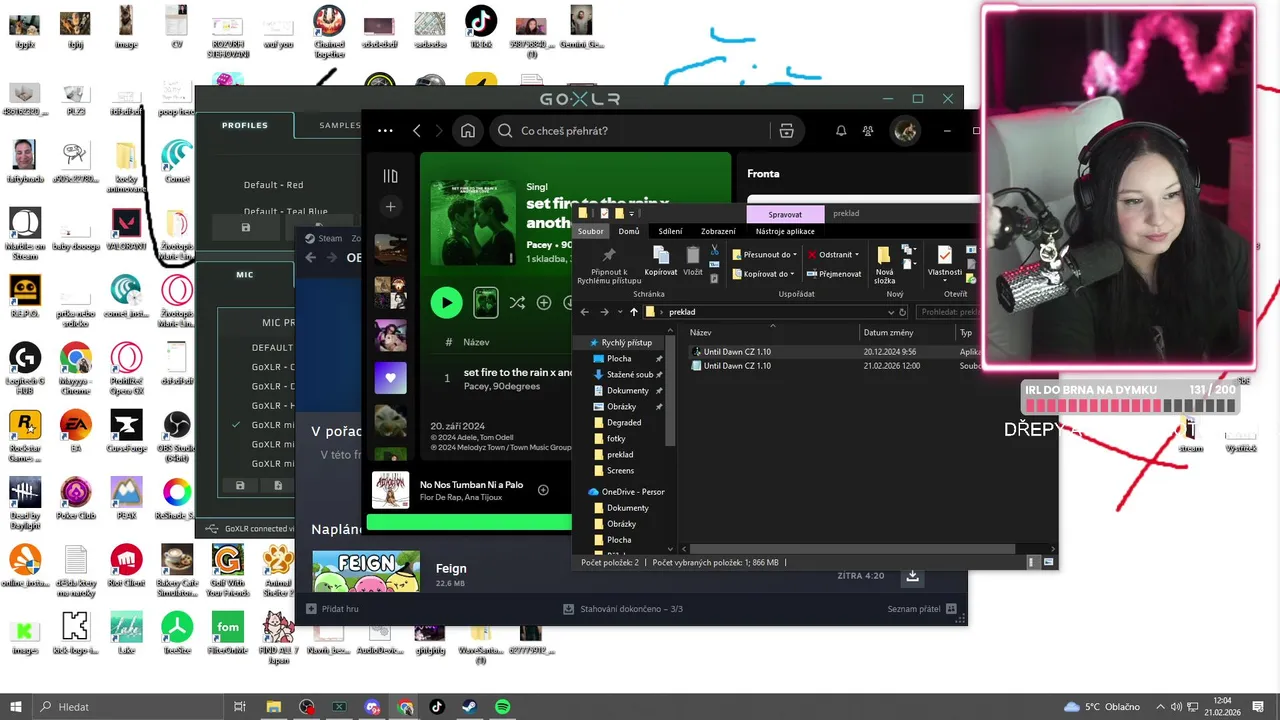Click Explorer search box Prohledat
1280x720 pixels.
(946, 312)
